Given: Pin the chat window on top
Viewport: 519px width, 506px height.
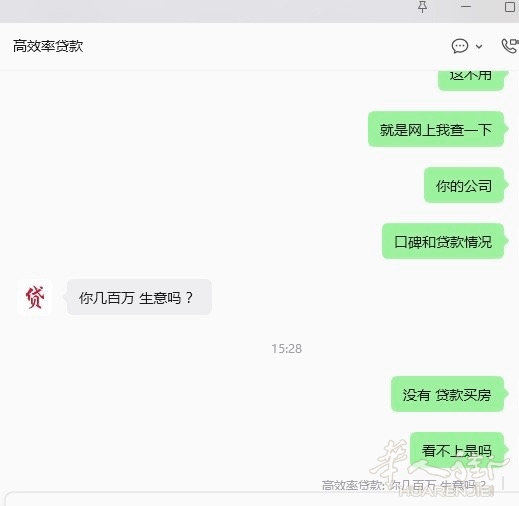Looking at the screenshot, I should (x=422, y=7).
